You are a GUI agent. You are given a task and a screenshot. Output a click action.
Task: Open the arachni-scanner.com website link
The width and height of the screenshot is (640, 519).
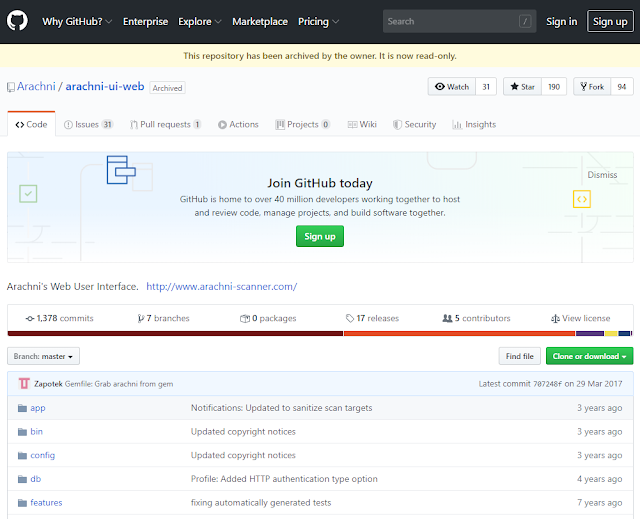tap(222, 286)
